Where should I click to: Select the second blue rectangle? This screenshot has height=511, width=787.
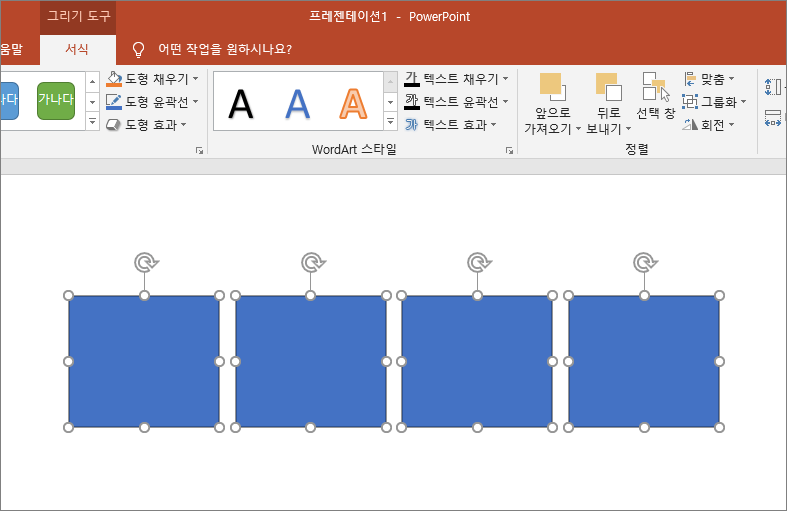point(311,361)
